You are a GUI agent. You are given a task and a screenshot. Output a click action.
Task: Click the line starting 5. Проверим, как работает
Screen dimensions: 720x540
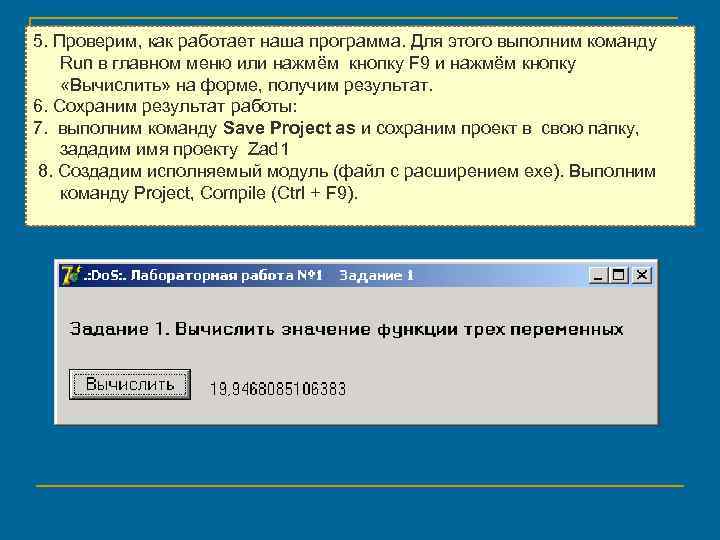[345, 41]
